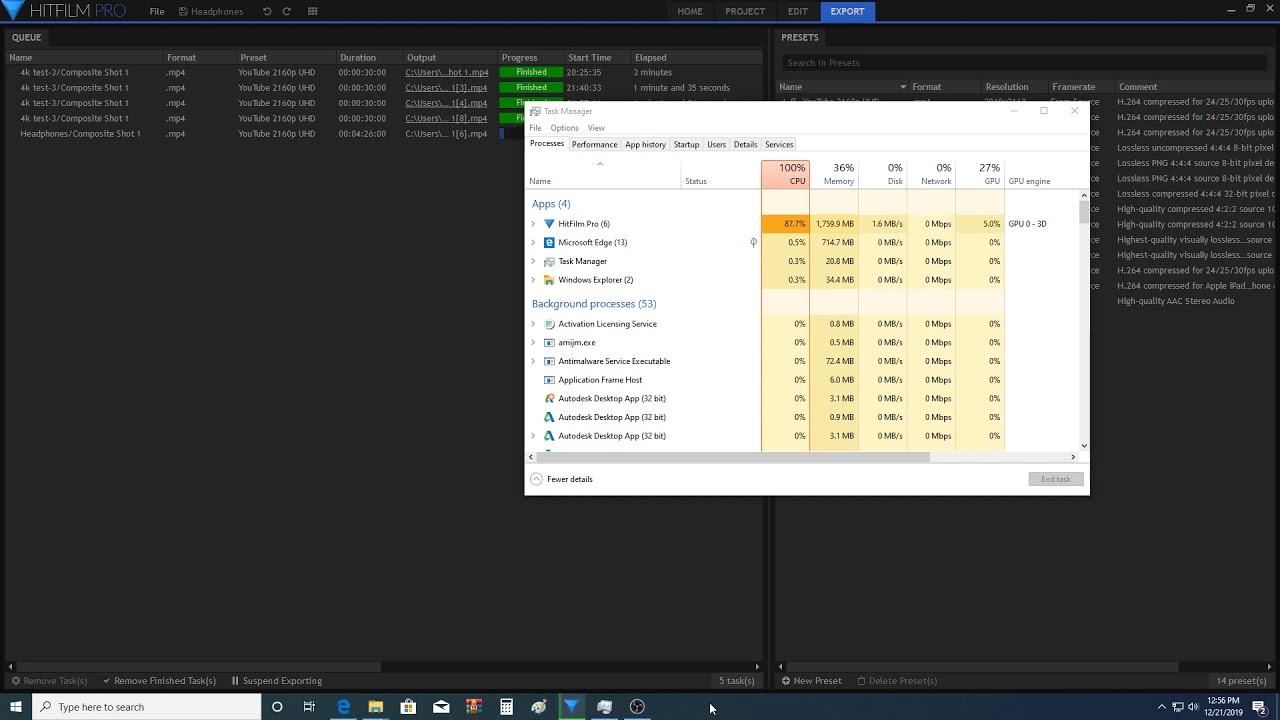This screenshot has width=1280, height=720.
Task: Sort processes by GPU column header
Action: (x=981, y=174)
